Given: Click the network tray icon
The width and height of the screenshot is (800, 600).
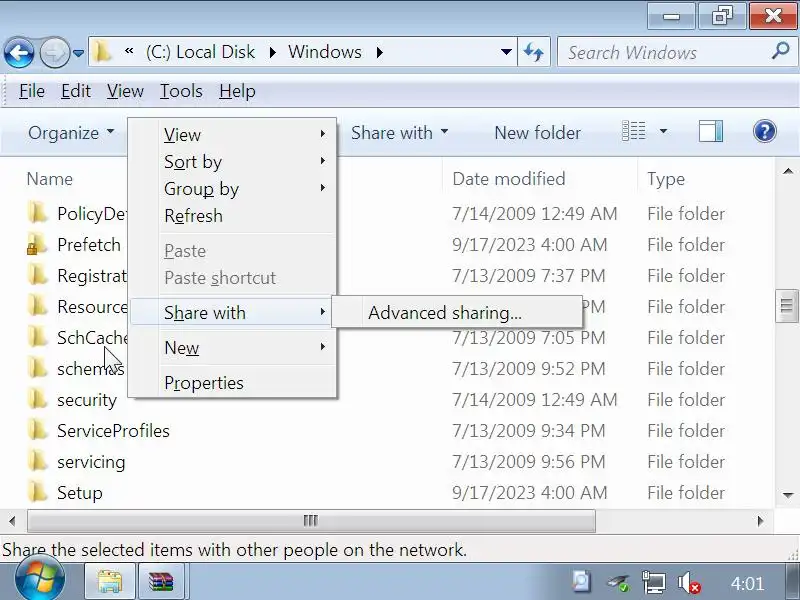Looking at the screenshot, I should tap(654, 582).
